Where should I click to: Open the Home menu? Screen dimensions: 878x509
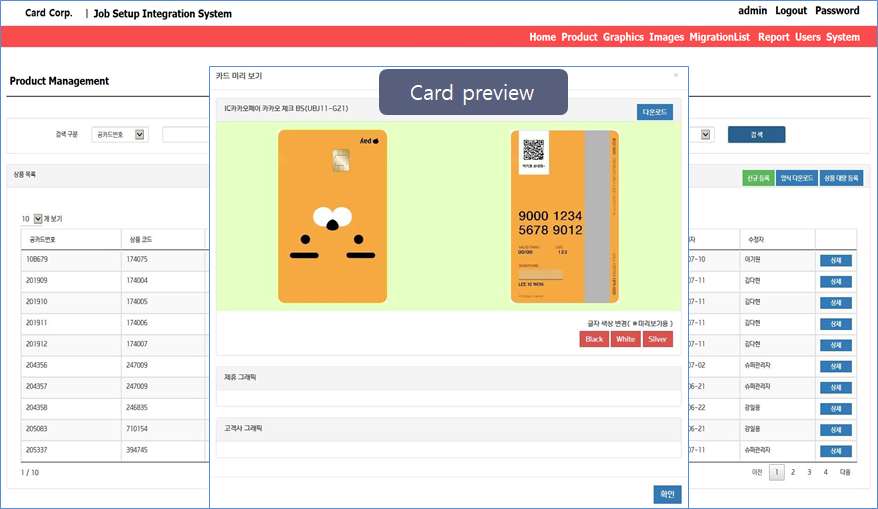(542, 37)
